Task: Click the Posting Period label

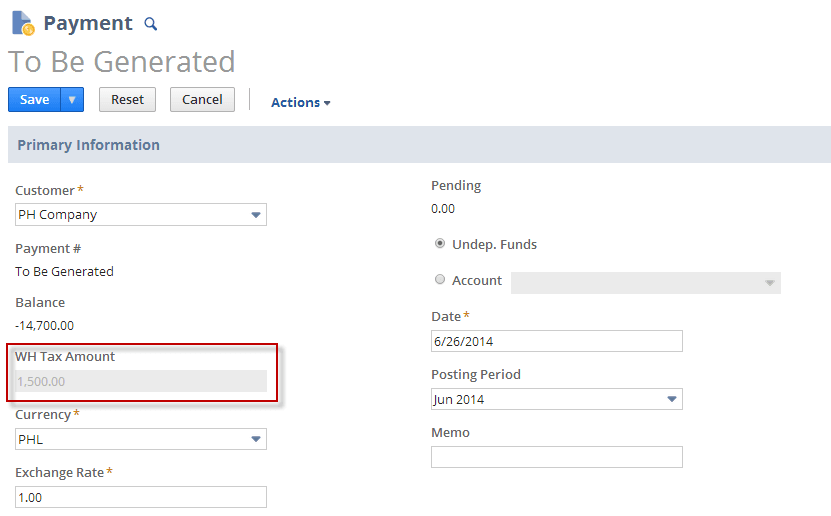Action: click(x=476, y=375)
